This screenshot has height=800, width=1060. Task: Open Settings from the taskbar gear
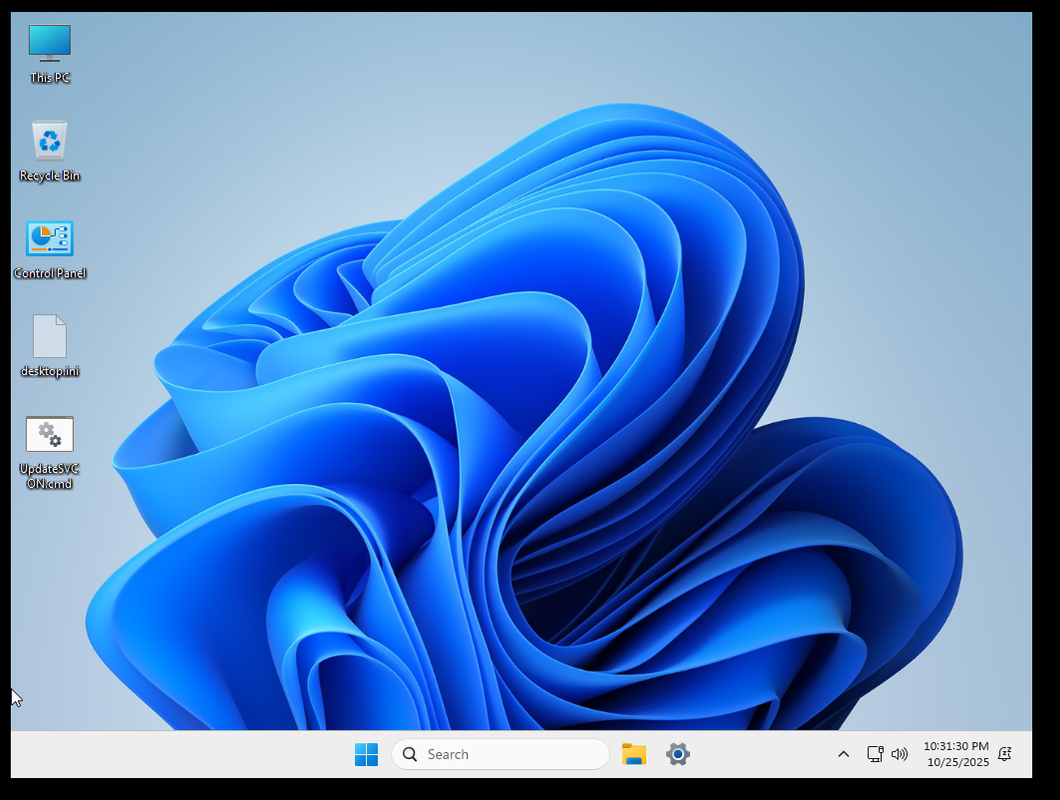point(677,754)
